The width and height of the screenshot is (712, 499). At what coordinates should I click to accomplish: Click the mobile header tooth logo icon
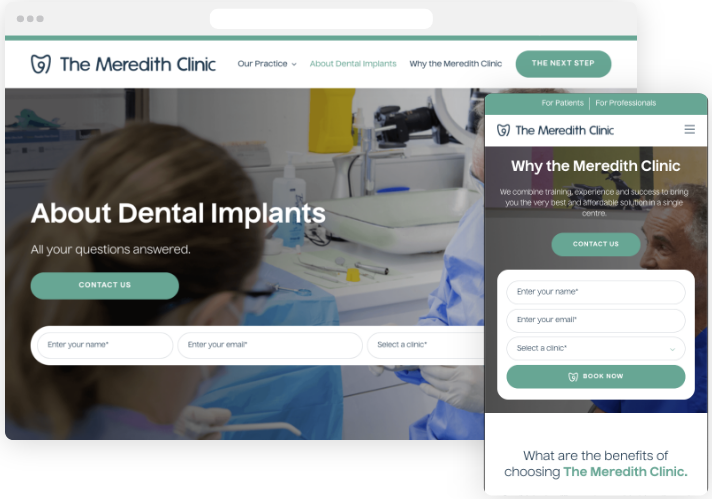coord(503,130)
